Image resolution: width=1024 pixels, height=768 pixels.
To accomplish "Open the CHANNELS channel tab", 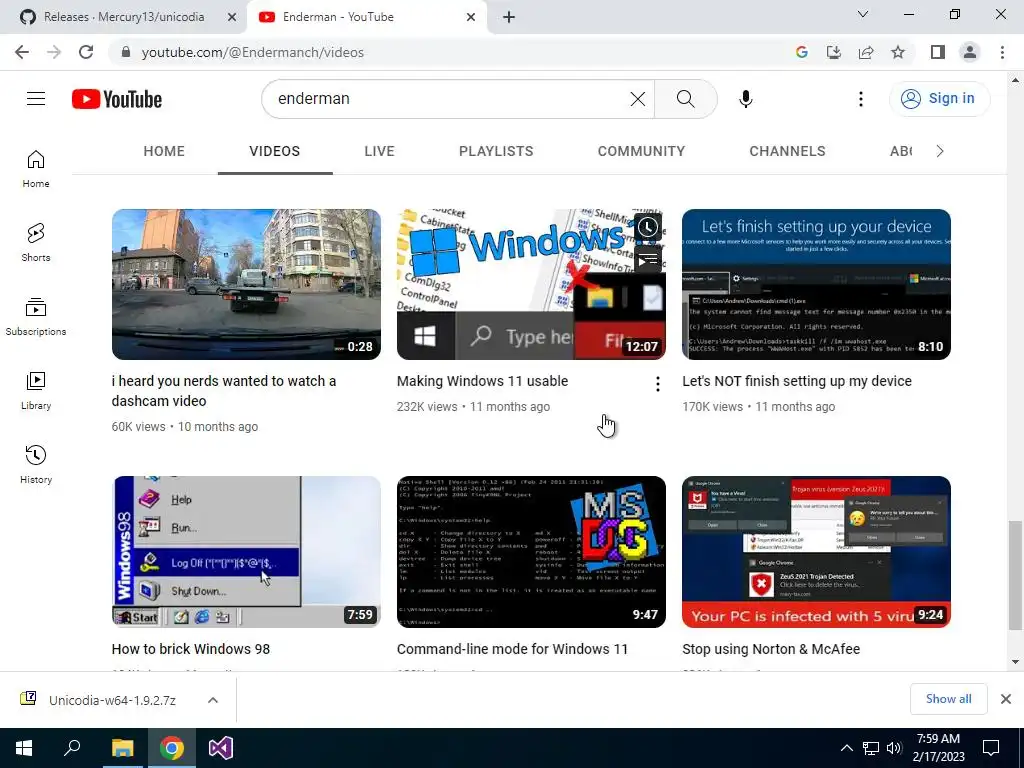I will 788,152.
